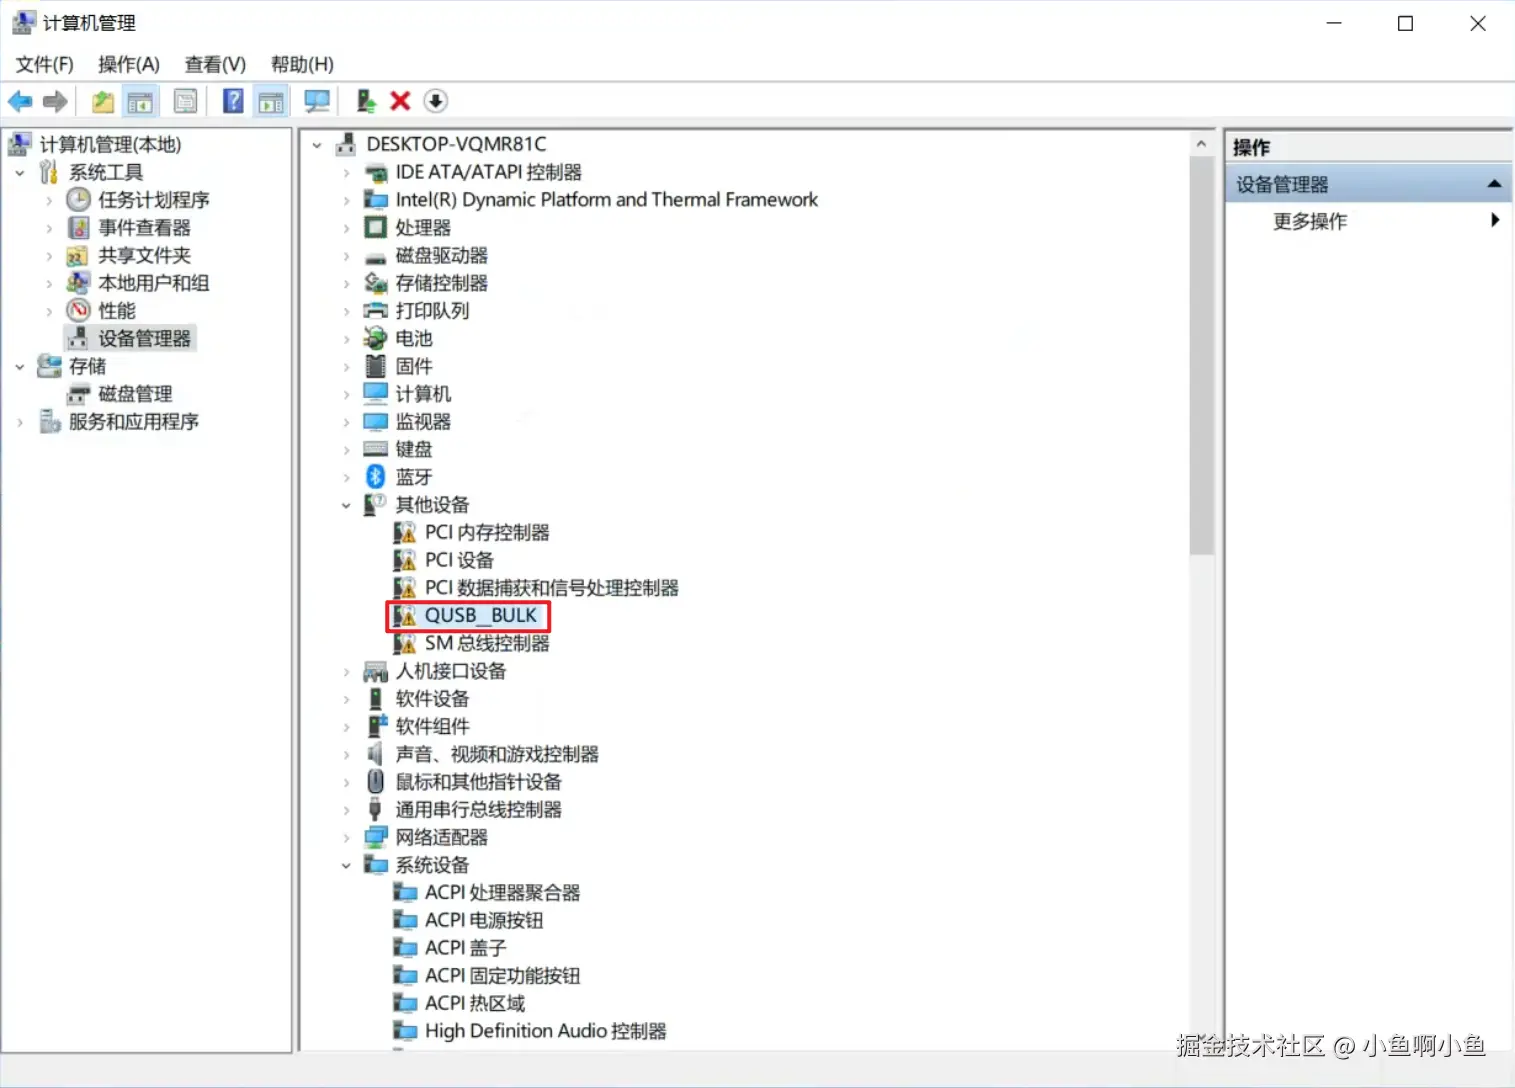This screenshot has height=1088, width=1515.
Task: Click the network icon beside 网络适配器
Action: [375, 837]
